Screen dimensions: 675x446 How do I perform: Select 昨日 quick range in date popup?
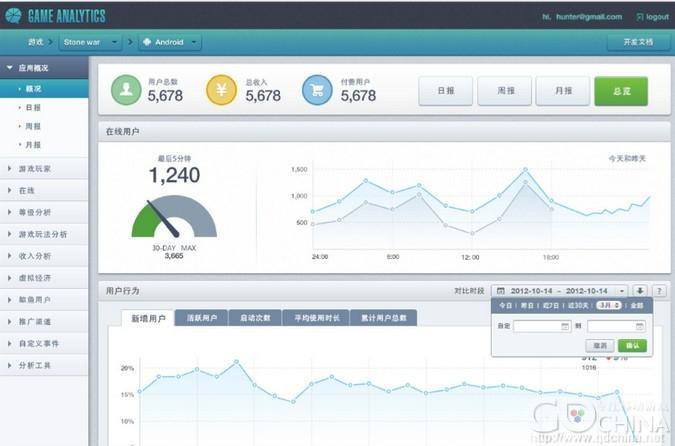pos(527,305)
